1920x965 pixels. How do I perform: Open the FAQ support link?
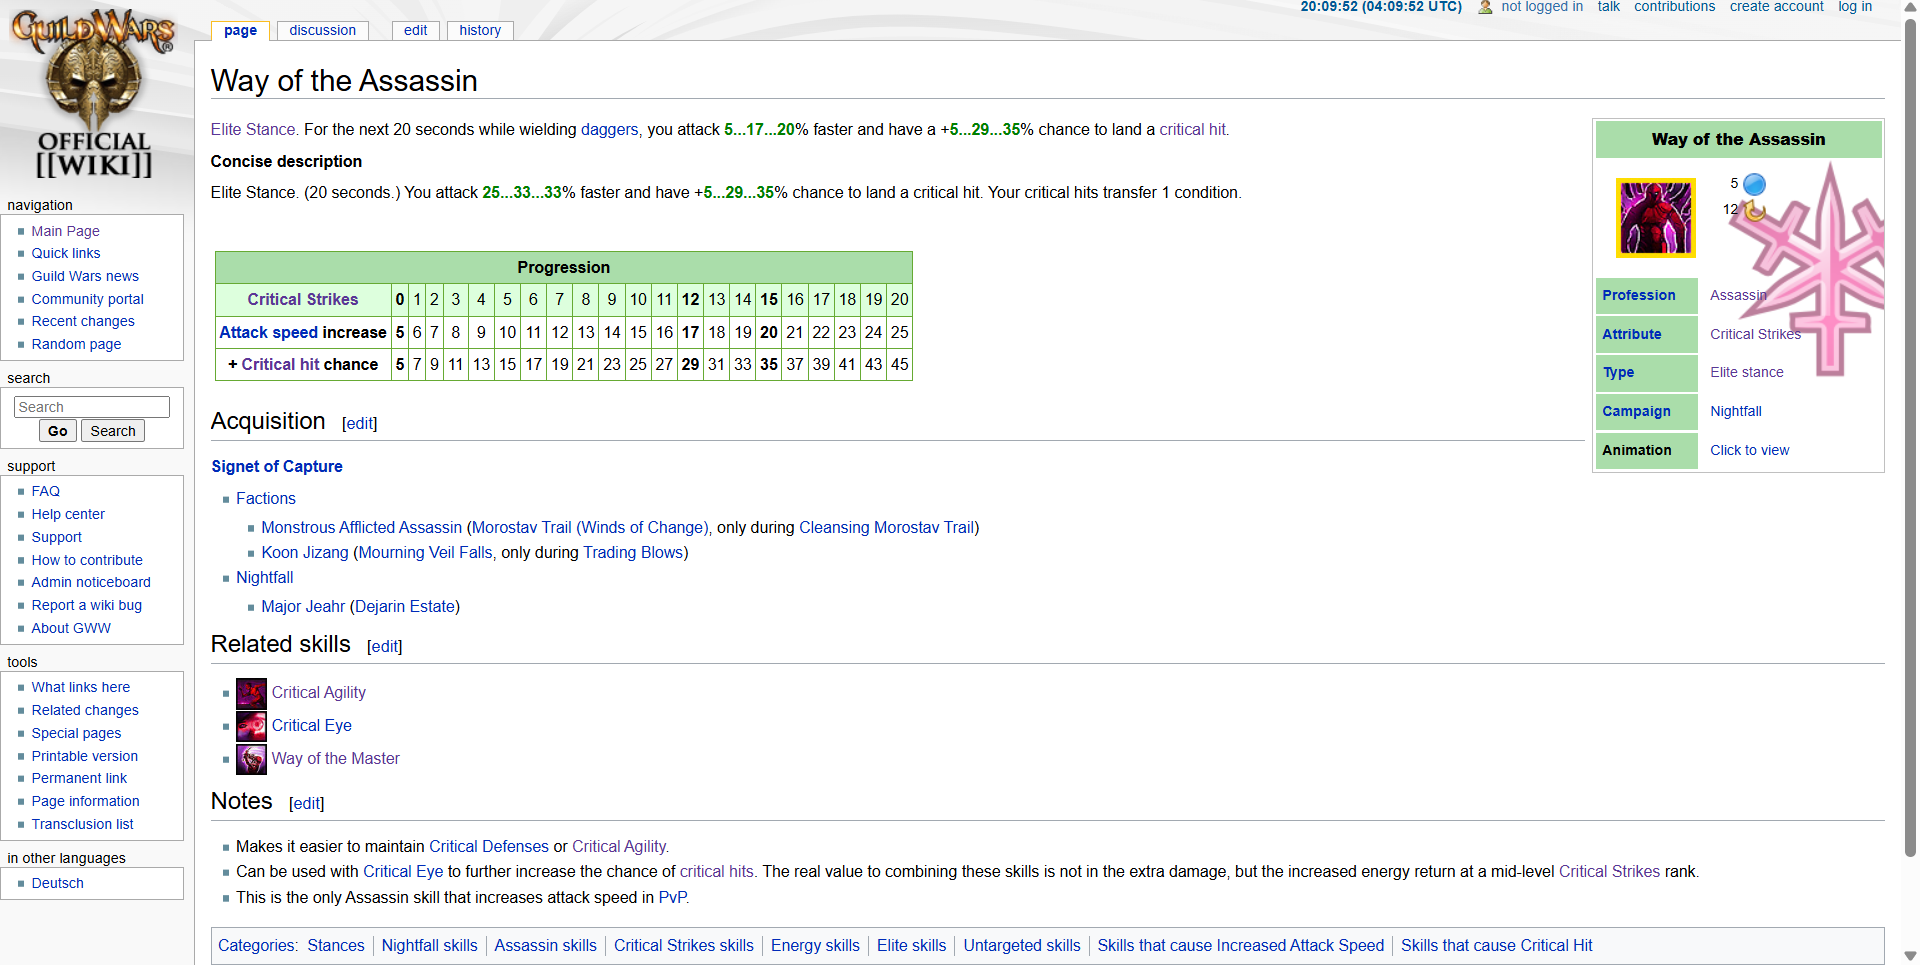(46, 492)
